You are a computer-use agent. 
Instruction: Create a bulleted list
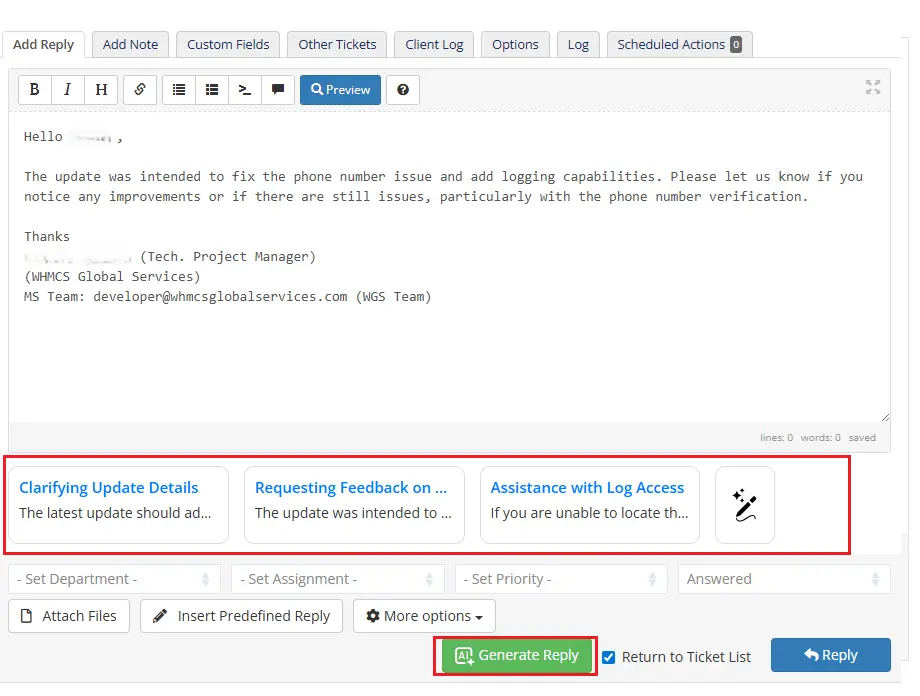click(179, 89)
